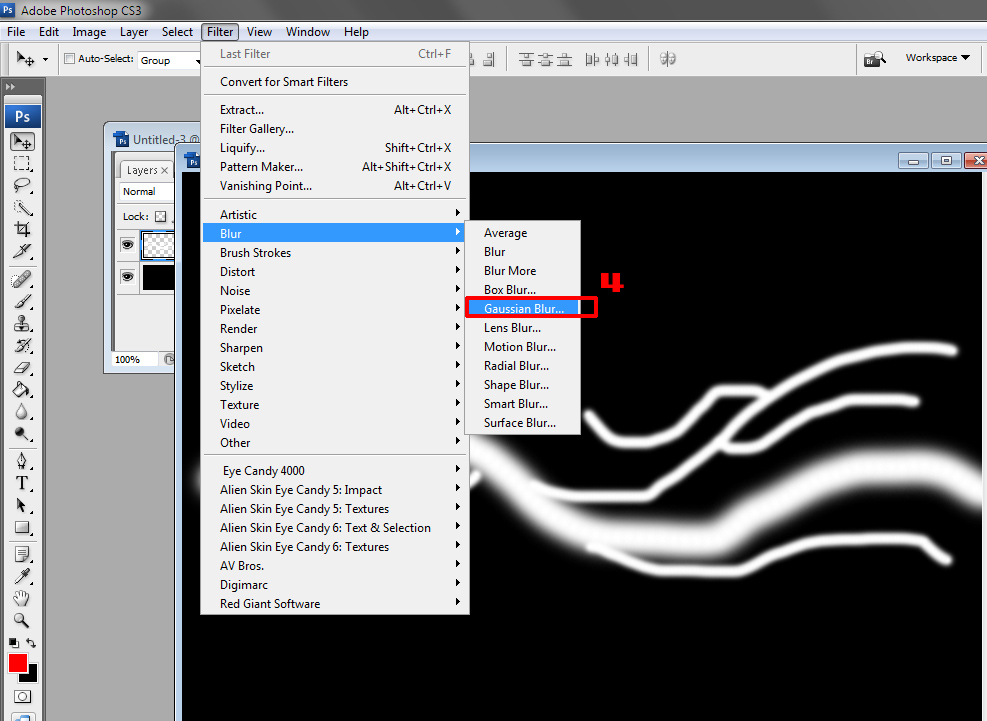Expand the Render filter submenu
987x721 pixels.
[335, 329]
